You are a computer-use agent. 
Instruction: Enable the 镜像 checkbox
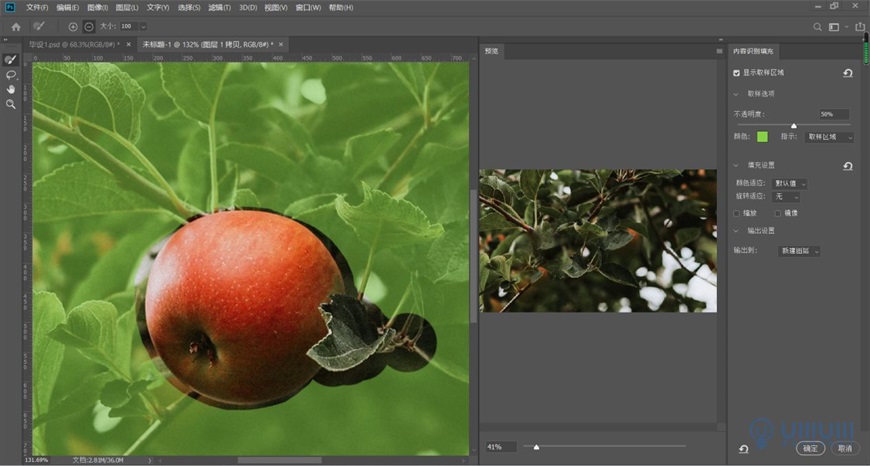[x=778, y=213]
